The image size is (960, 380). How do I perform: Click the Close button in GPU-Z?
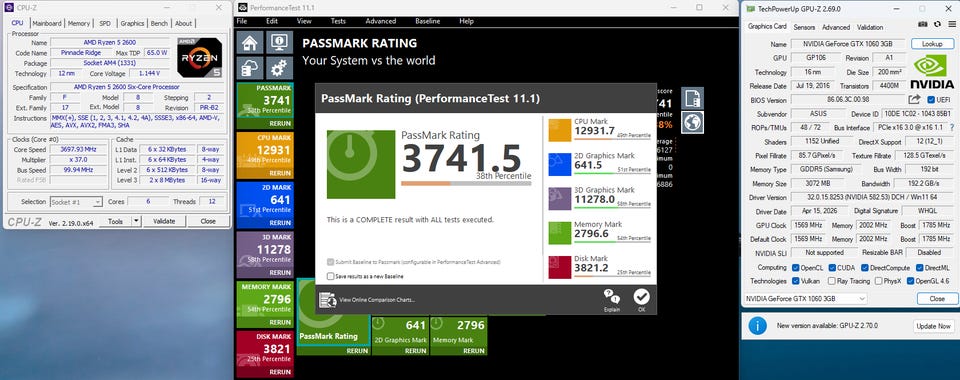point(937,299)
